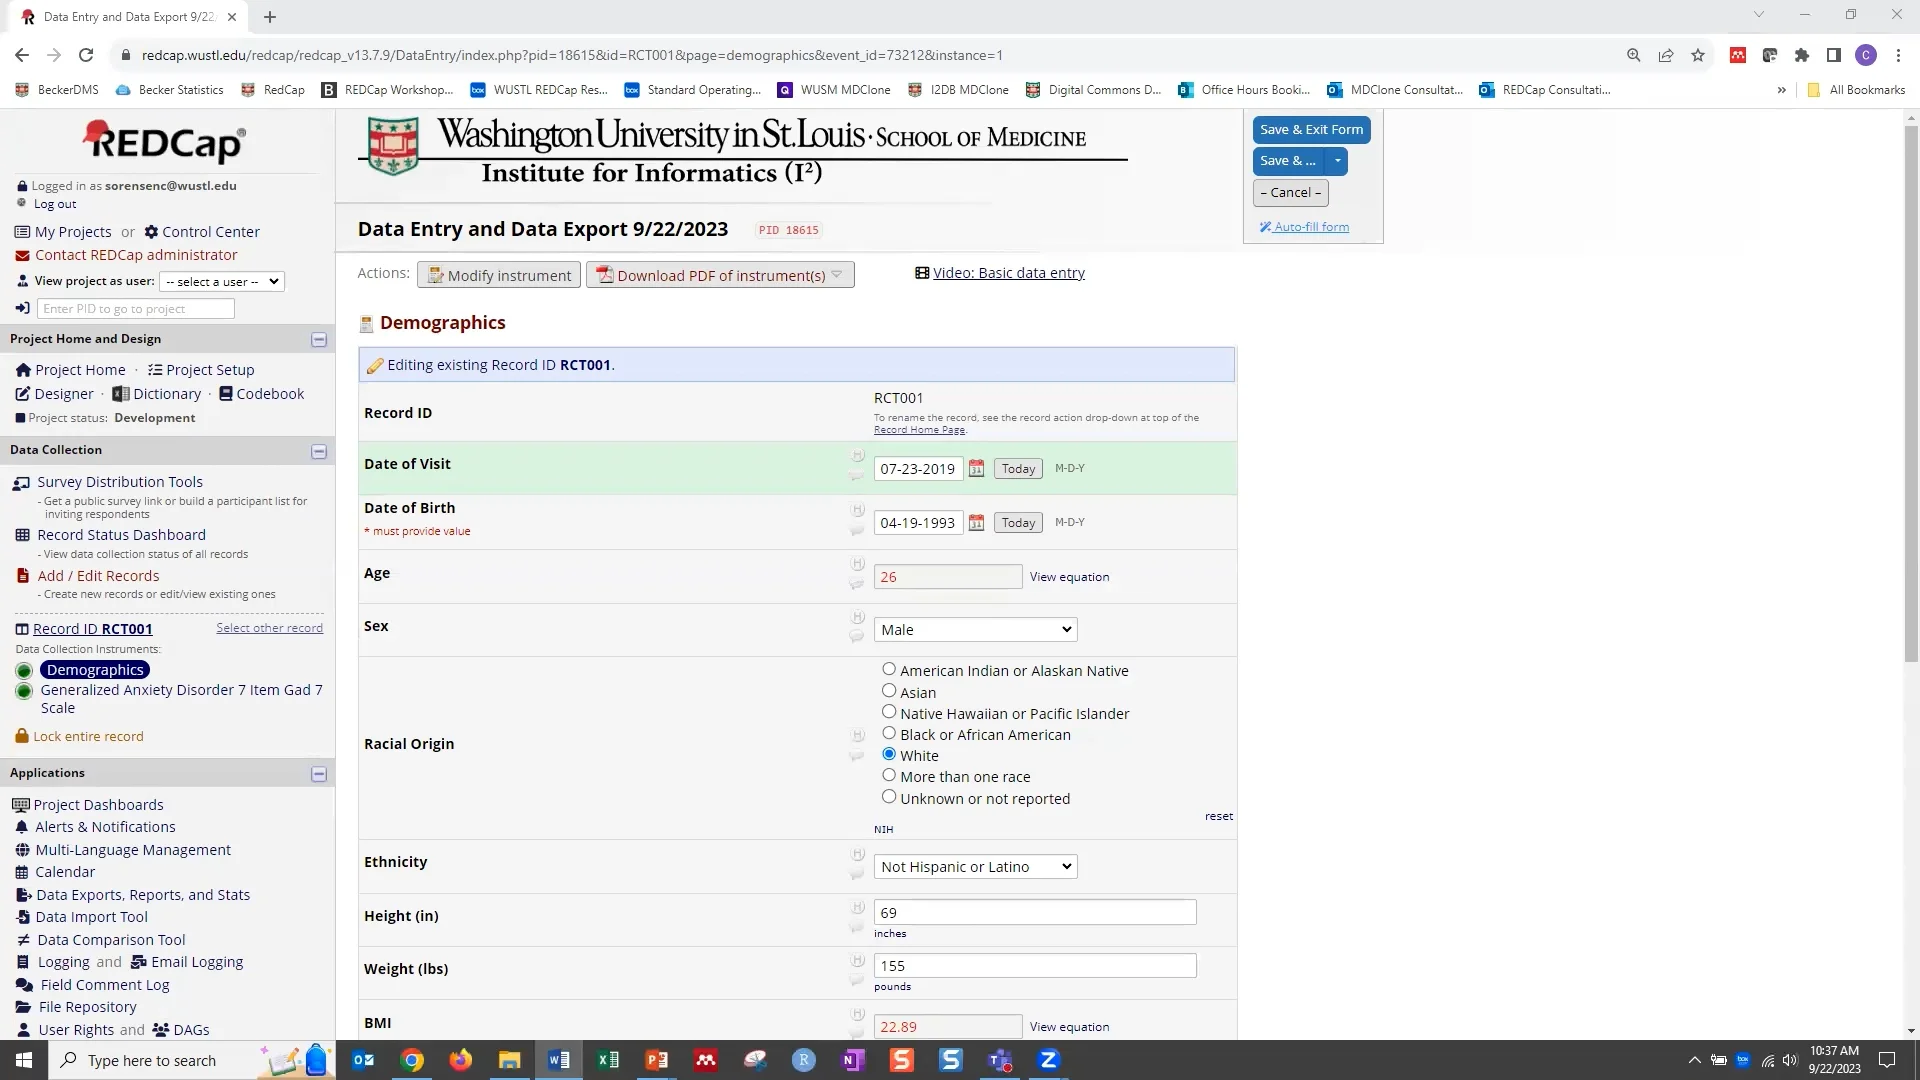Select the Asian racial origin option

pos(889,690)
